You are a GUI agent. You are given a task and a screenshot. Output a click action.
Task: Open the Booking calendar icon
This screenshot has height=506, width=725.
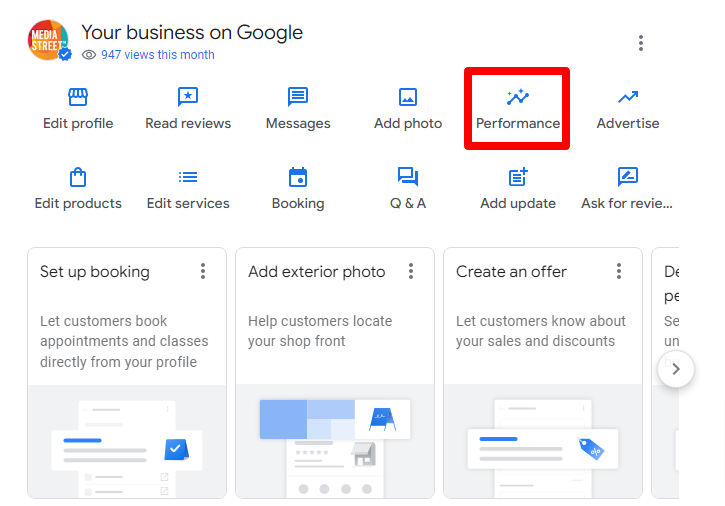[x=298, y=177]
